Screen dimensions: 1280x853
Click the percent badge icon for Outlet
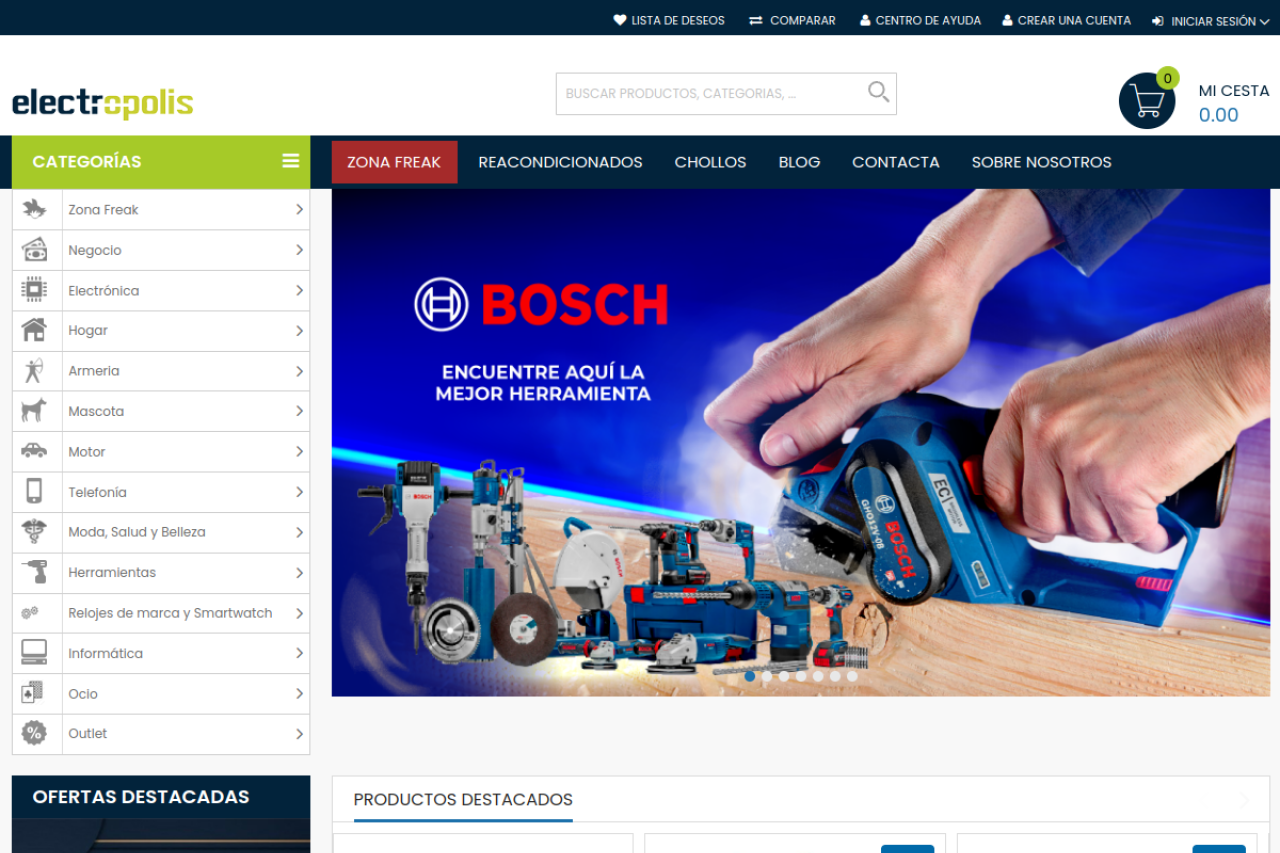tap(35, 733)
